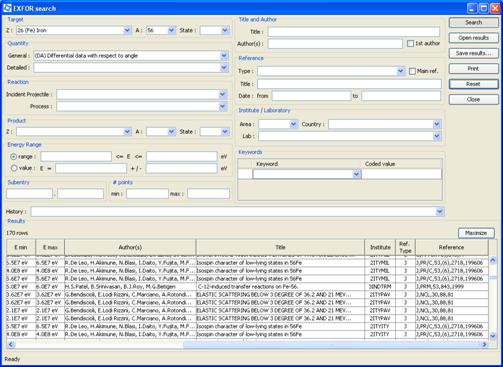503x367 pixels.
Task: Open the Reference Type dropdown
Action: tap(400, 71)
